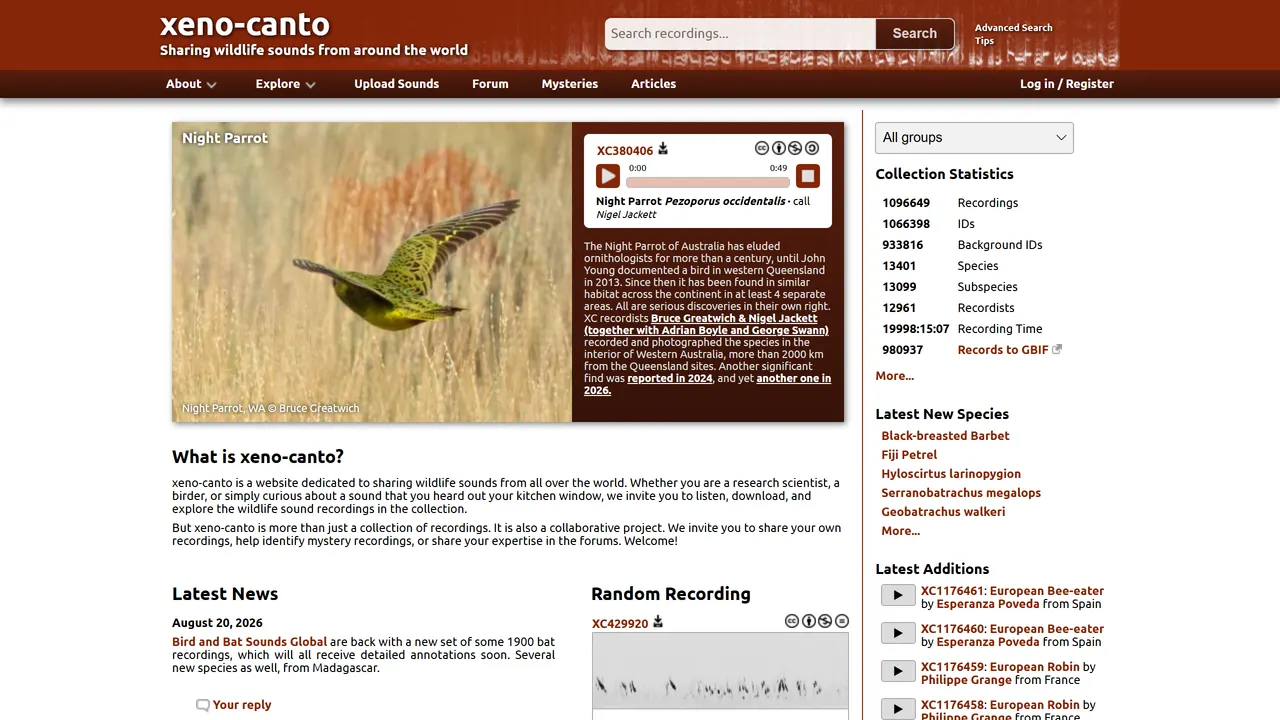
Task: Expand the Explore menu
Action: click(x=286, y=84)
